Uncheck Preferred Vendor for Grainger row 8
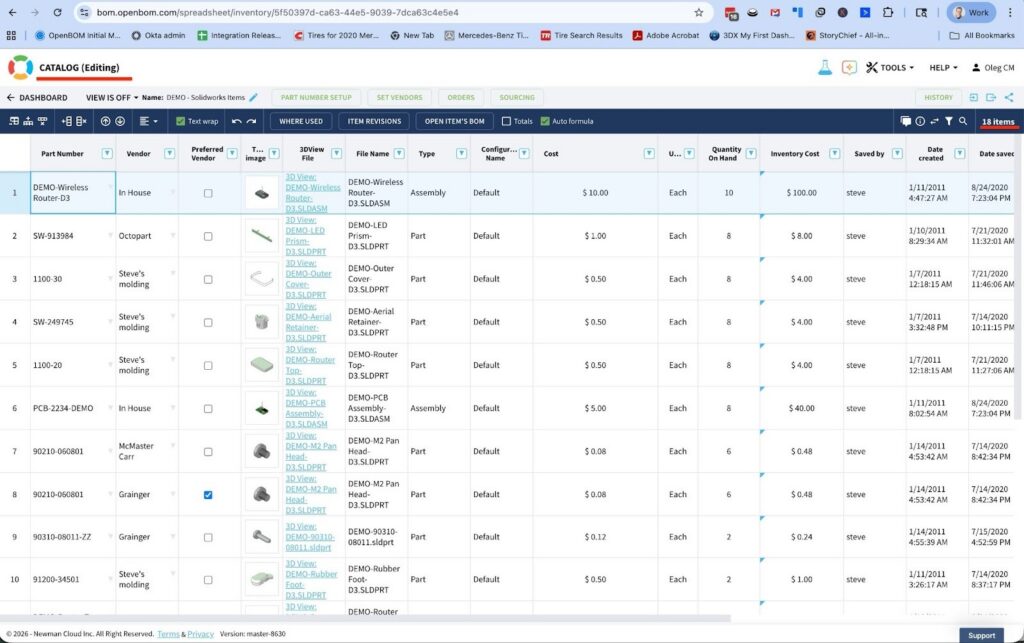 [208, 494]
